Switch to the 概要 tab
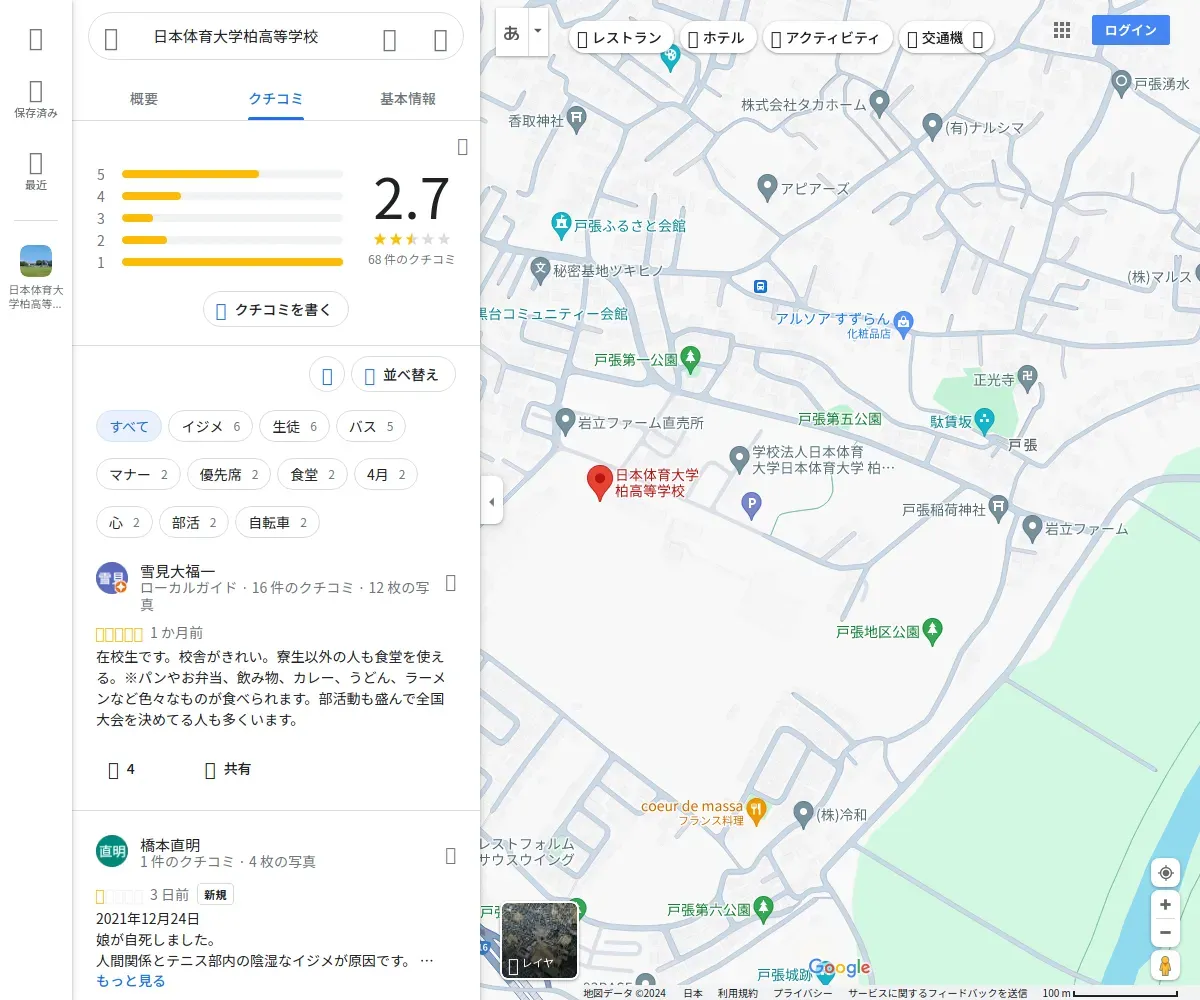The width and height of the screenshot is (1200, 1000). coord(144,99)
